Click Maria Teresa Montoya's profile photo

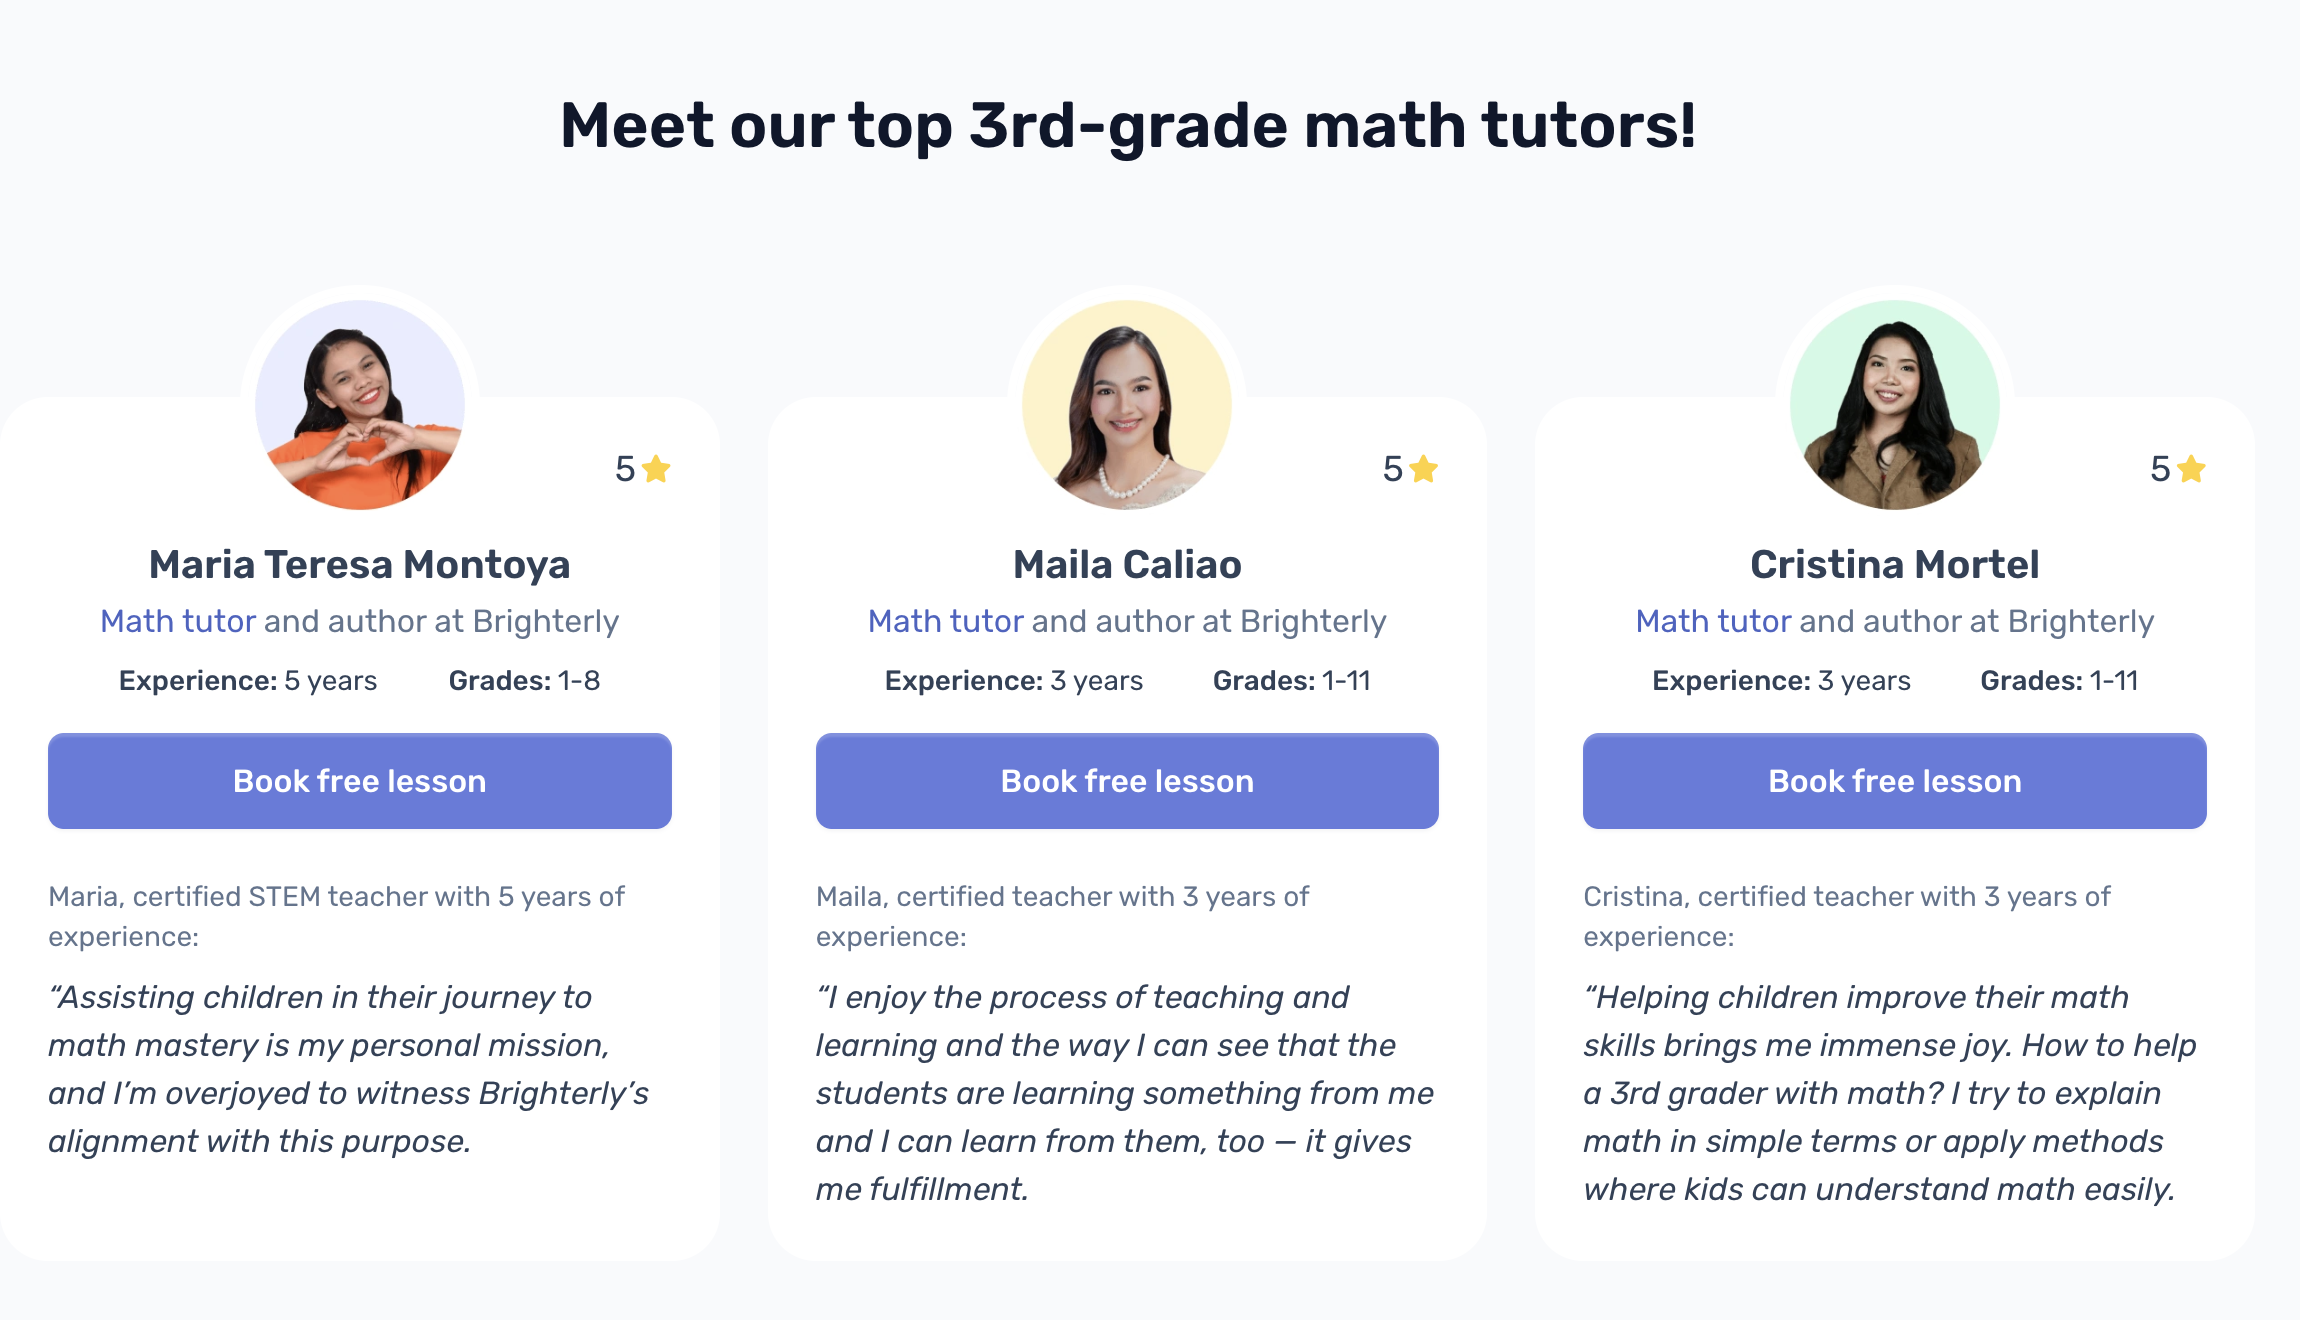[361, 403]
